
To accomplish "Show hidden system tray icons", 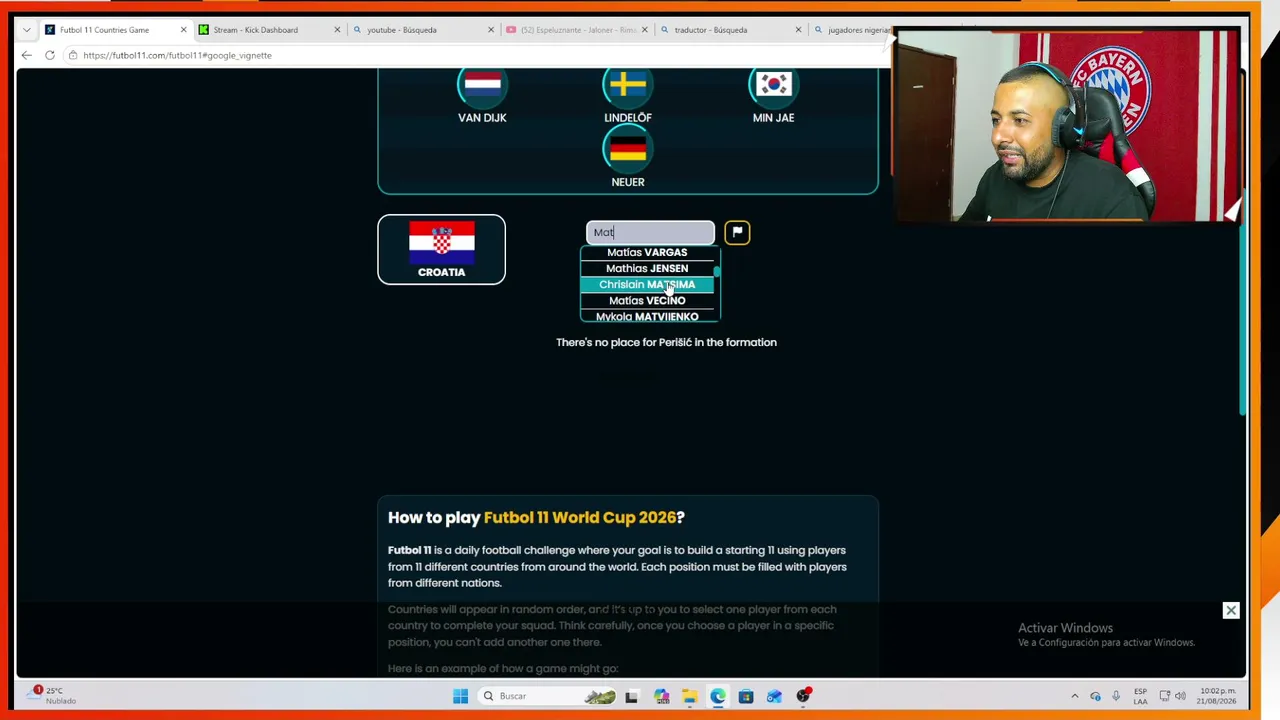I will coord(1075,696).
